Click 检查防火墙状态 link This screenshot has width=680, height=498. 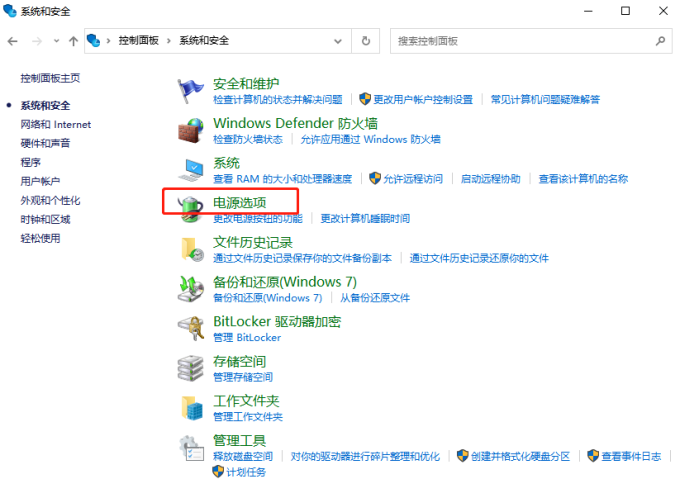[248, 139]
